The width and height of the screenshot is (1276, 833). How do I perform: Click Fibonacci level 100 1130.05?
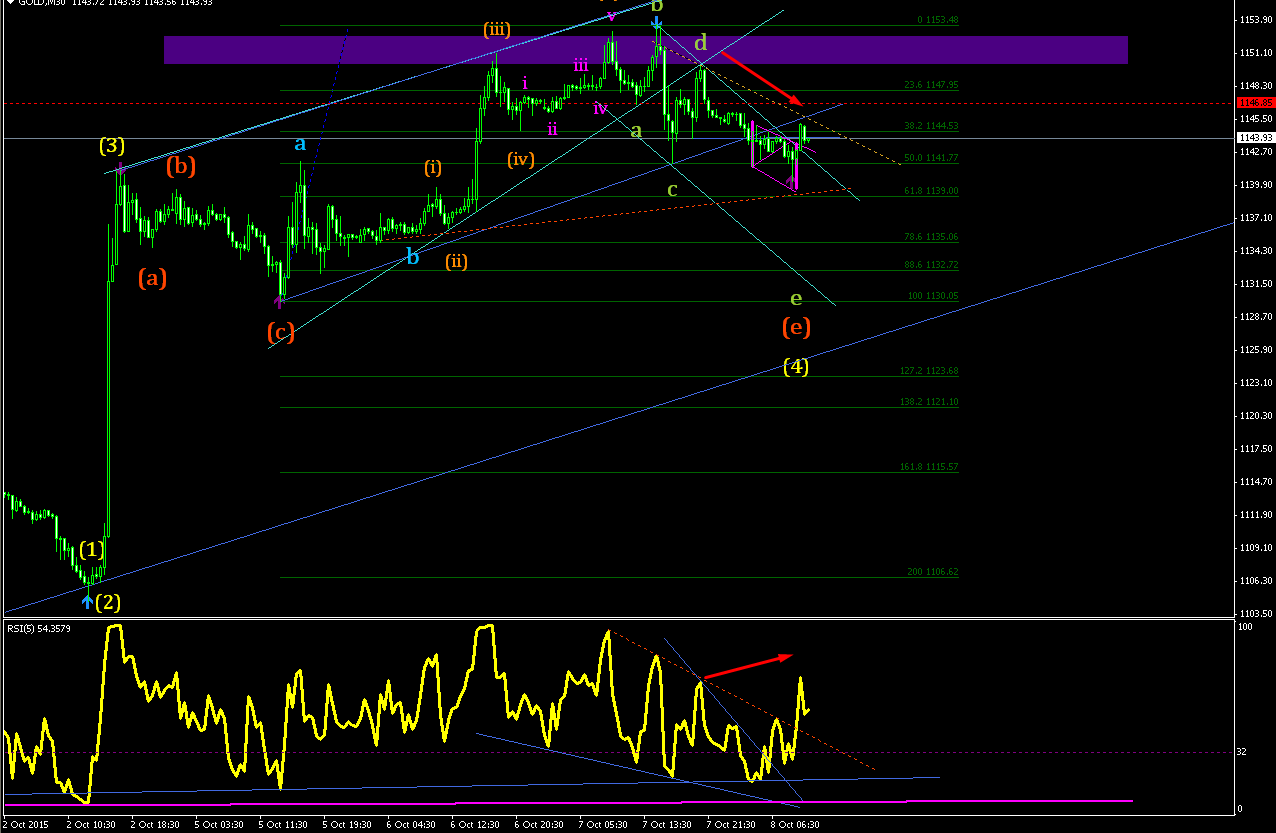point(933,296)
